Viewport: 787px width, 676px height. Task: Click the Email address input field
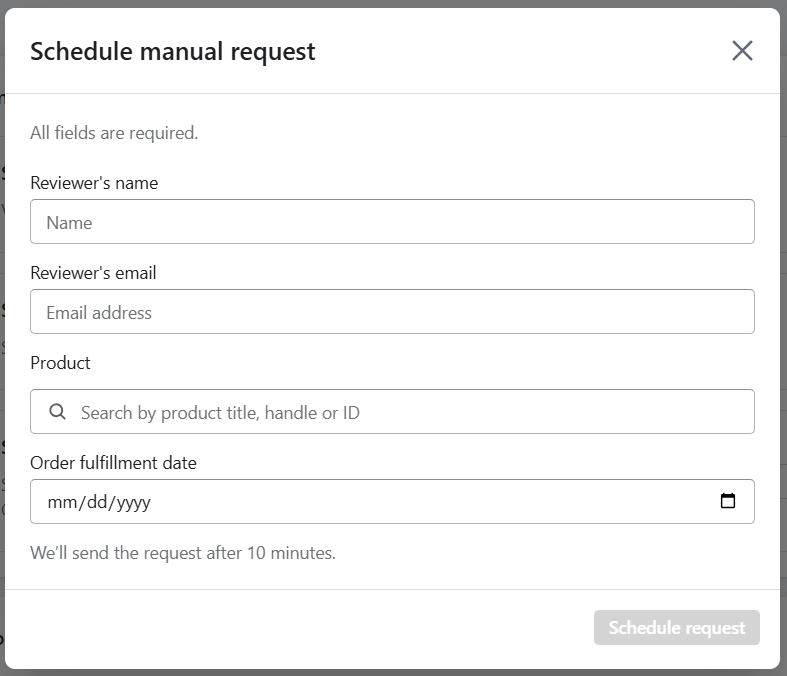point(392,312)
